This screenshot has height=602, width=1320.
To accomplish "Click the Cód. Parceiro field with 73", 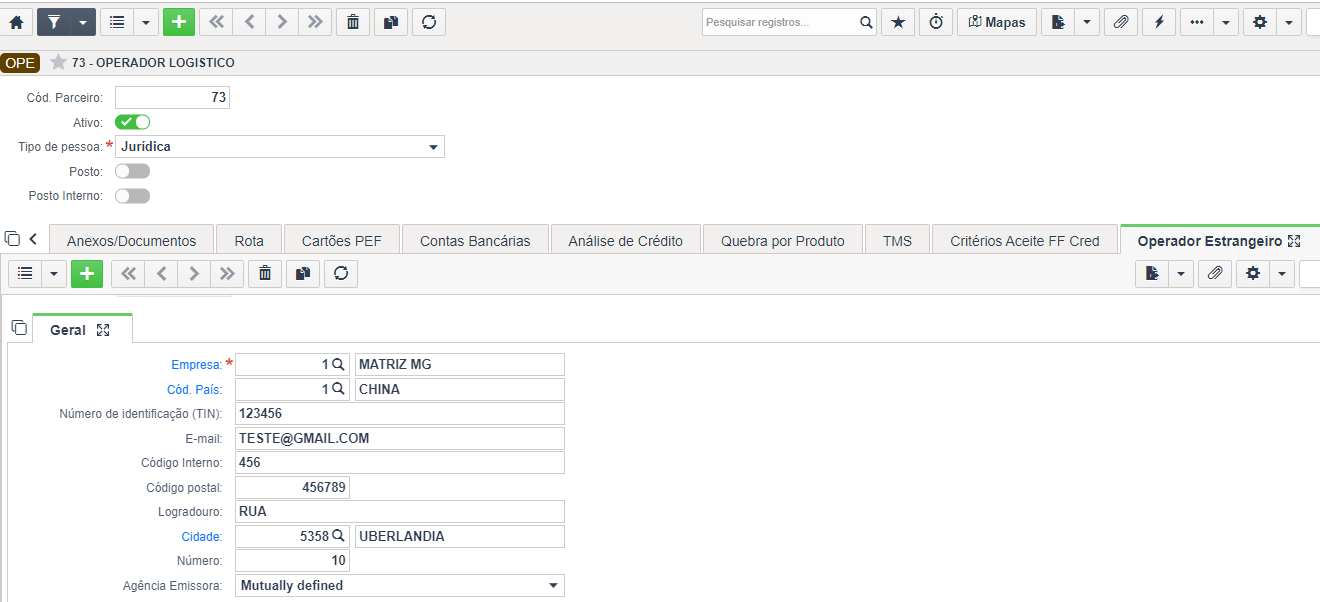I will 172,97.
